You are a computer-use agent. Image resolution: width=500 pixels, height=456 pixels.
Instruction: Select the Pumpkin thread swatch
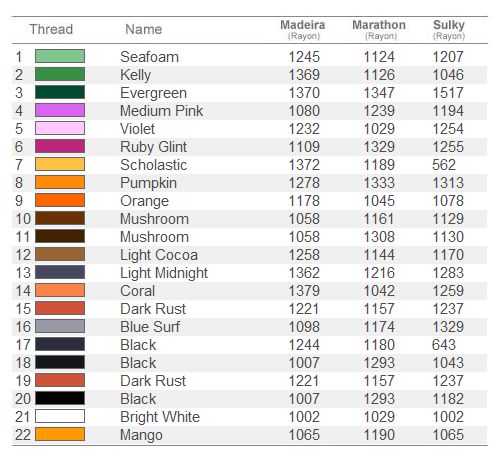click(x=60, y=182)
